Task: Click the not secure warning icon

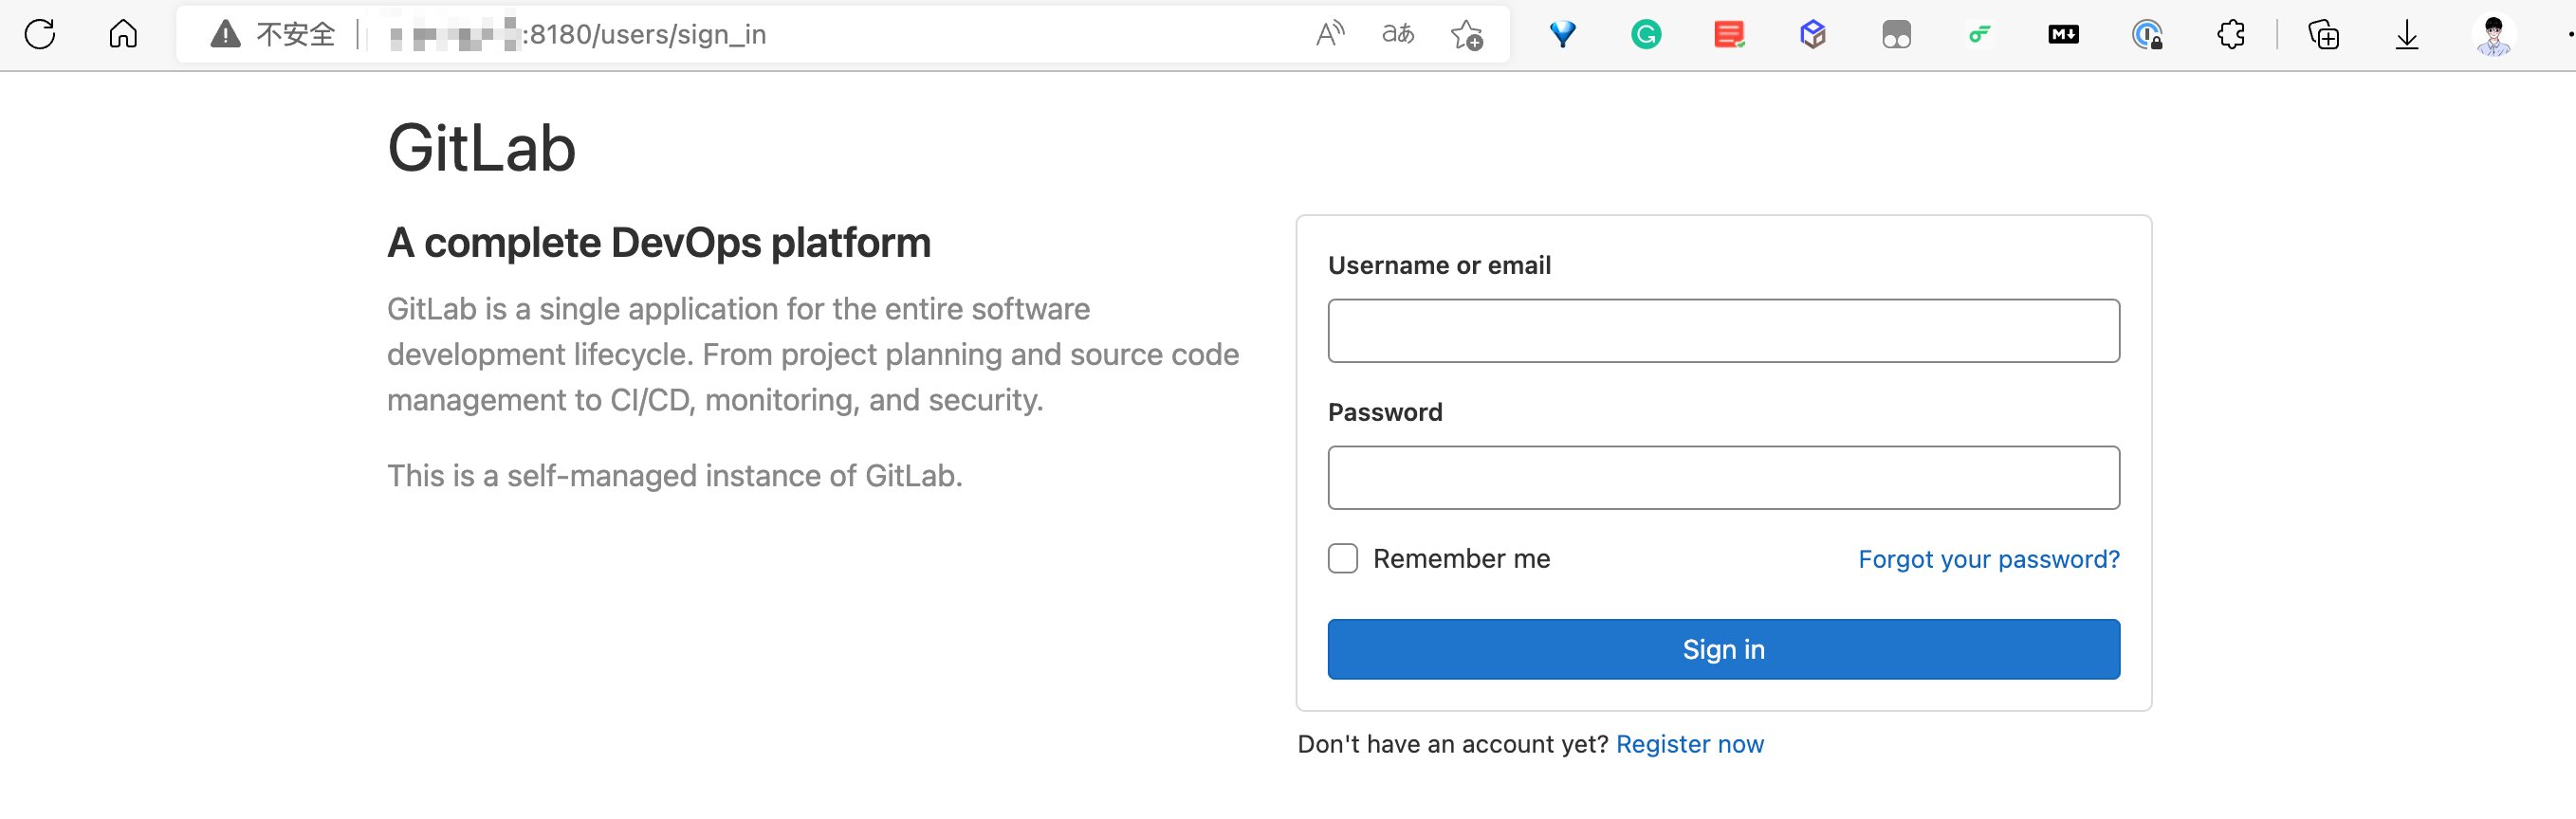Action: coord(225,35)
